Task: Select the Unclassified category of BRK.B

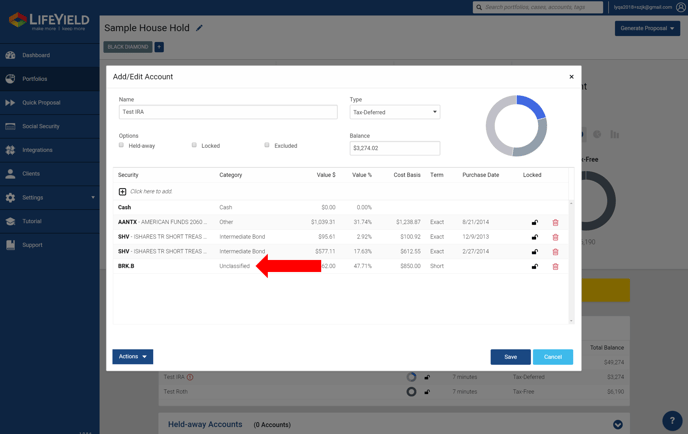Action: click(x=234, y=266)
